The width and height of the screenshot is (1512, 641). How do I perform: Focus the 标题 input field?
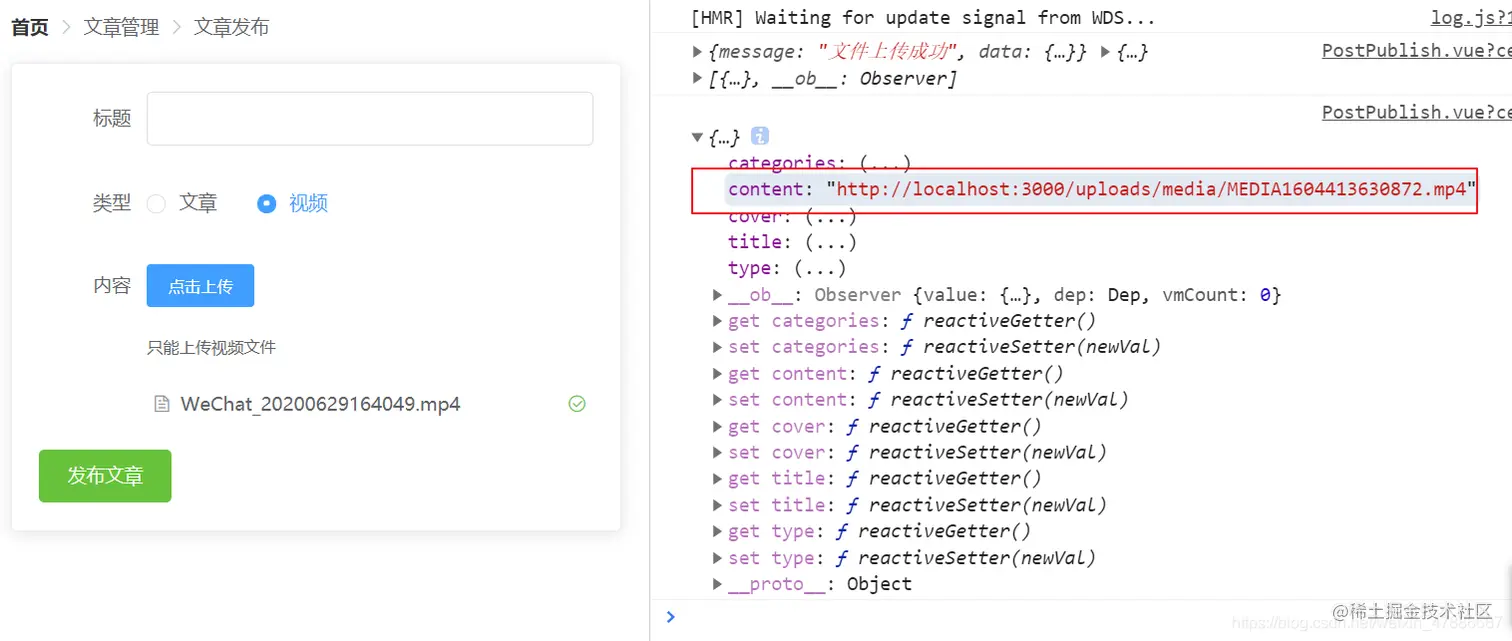(370, 119)
